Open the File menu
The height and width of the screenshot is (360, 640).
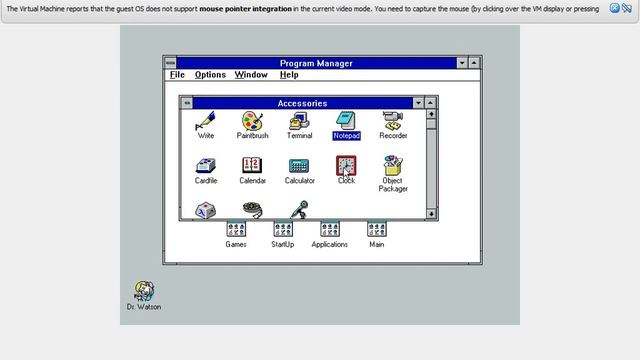coord(177,75)
